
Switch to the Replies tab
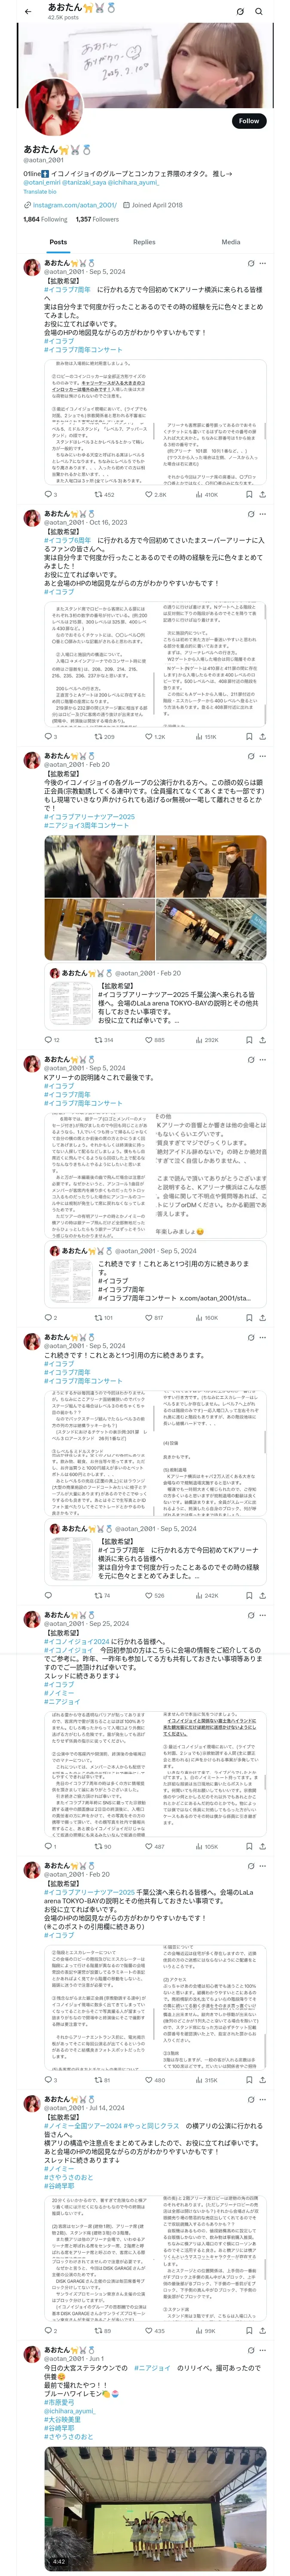[x=144, y=242]
